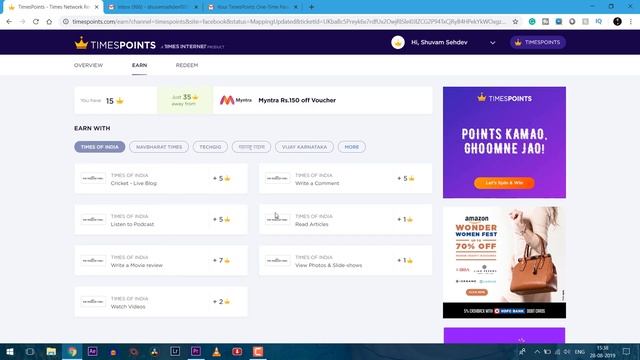Select the NAVBHARAT TIMES filter chip
640x360 pixels.
click(159, 147)
